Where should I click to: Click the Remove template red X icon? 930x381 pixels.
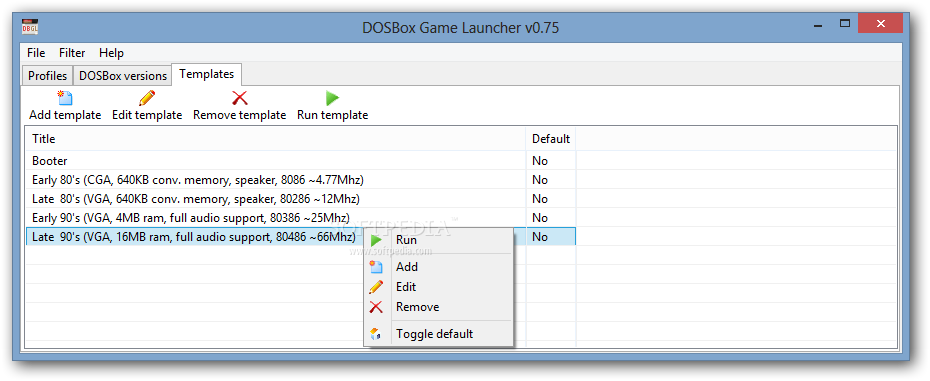[240, 98]
